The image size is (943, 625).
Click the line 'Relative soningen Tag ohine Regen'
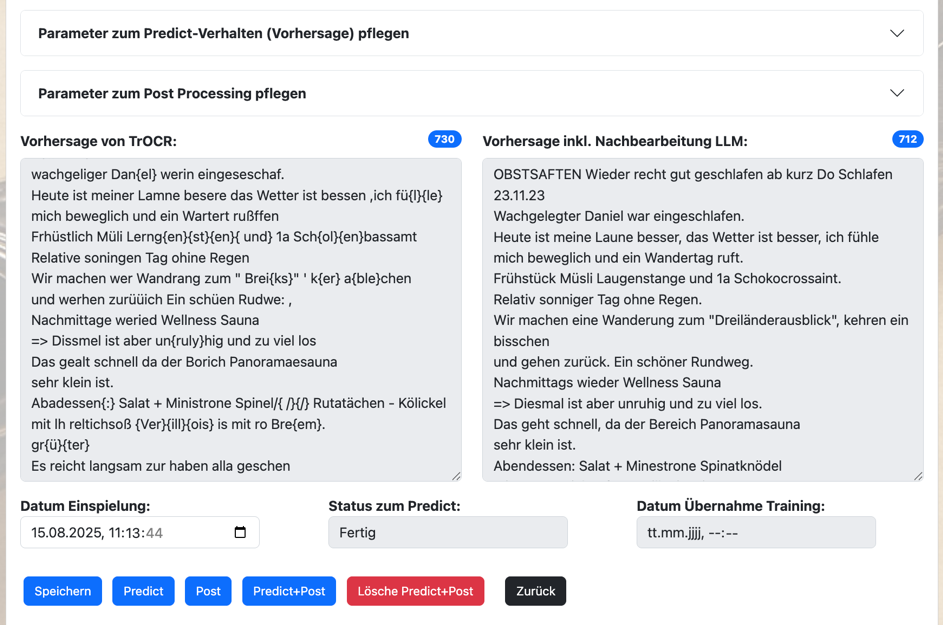pos(140,258)
